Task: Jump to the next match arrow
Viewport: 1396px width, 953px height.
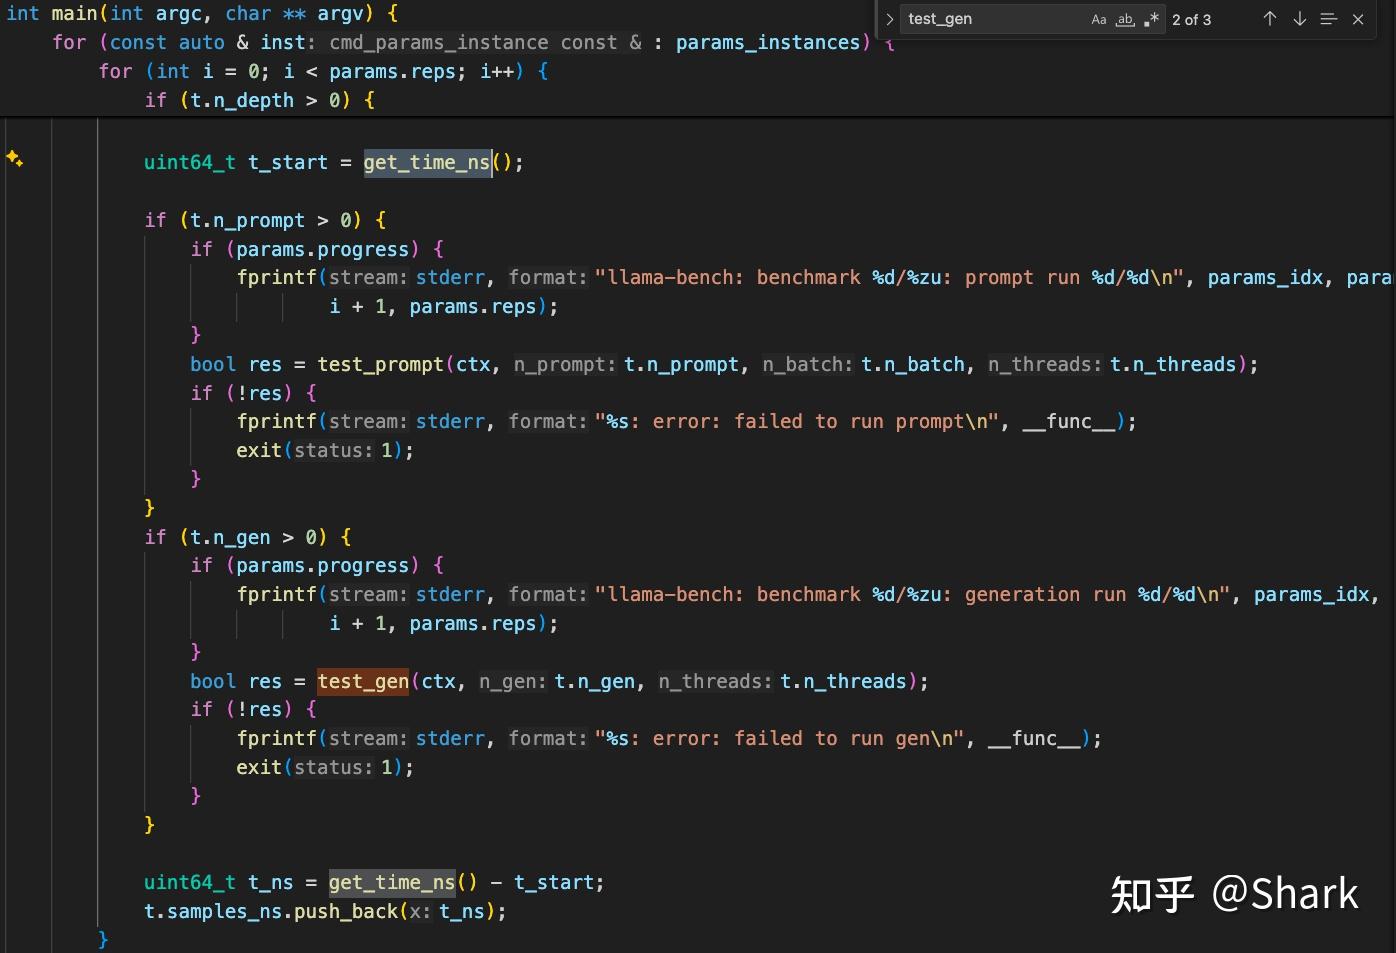Action: click(x=1299, y=19)
